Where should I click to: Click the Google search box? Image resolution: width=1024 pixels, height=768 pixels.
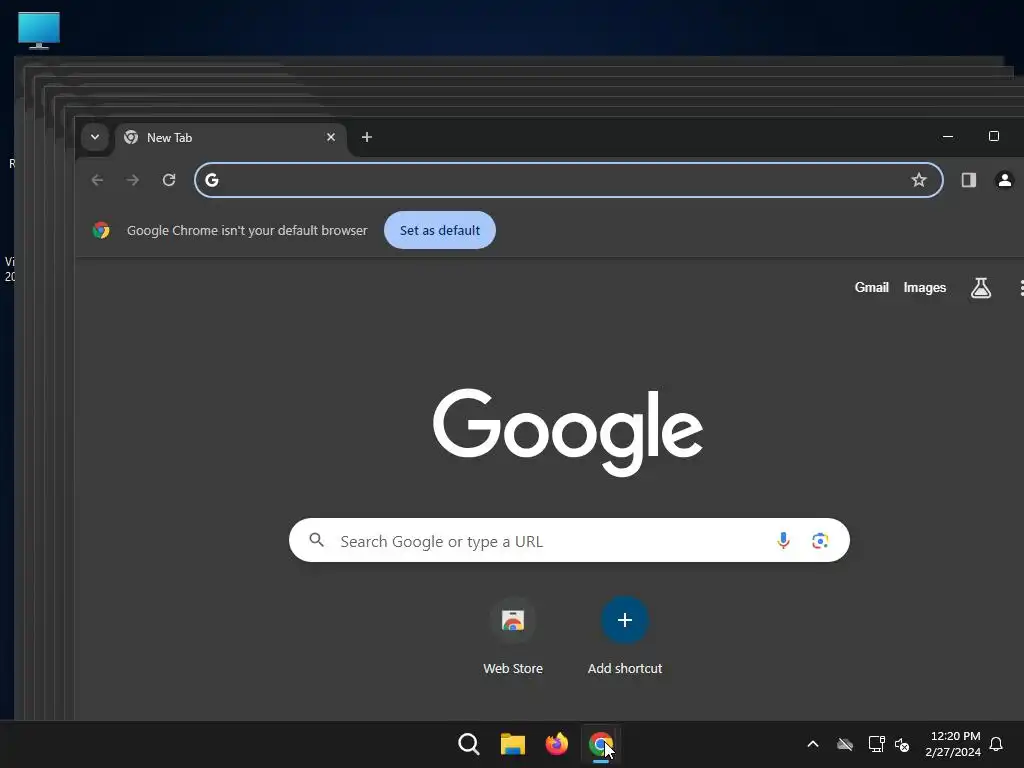569,540
